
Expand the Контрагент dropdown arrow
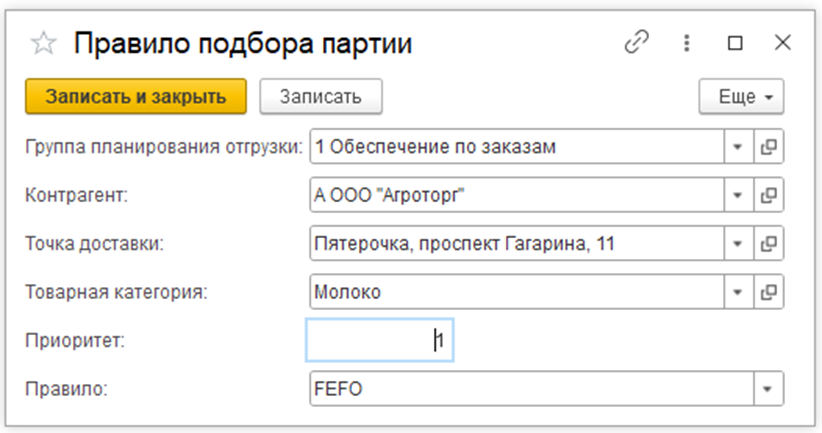[x=738, y=195]
